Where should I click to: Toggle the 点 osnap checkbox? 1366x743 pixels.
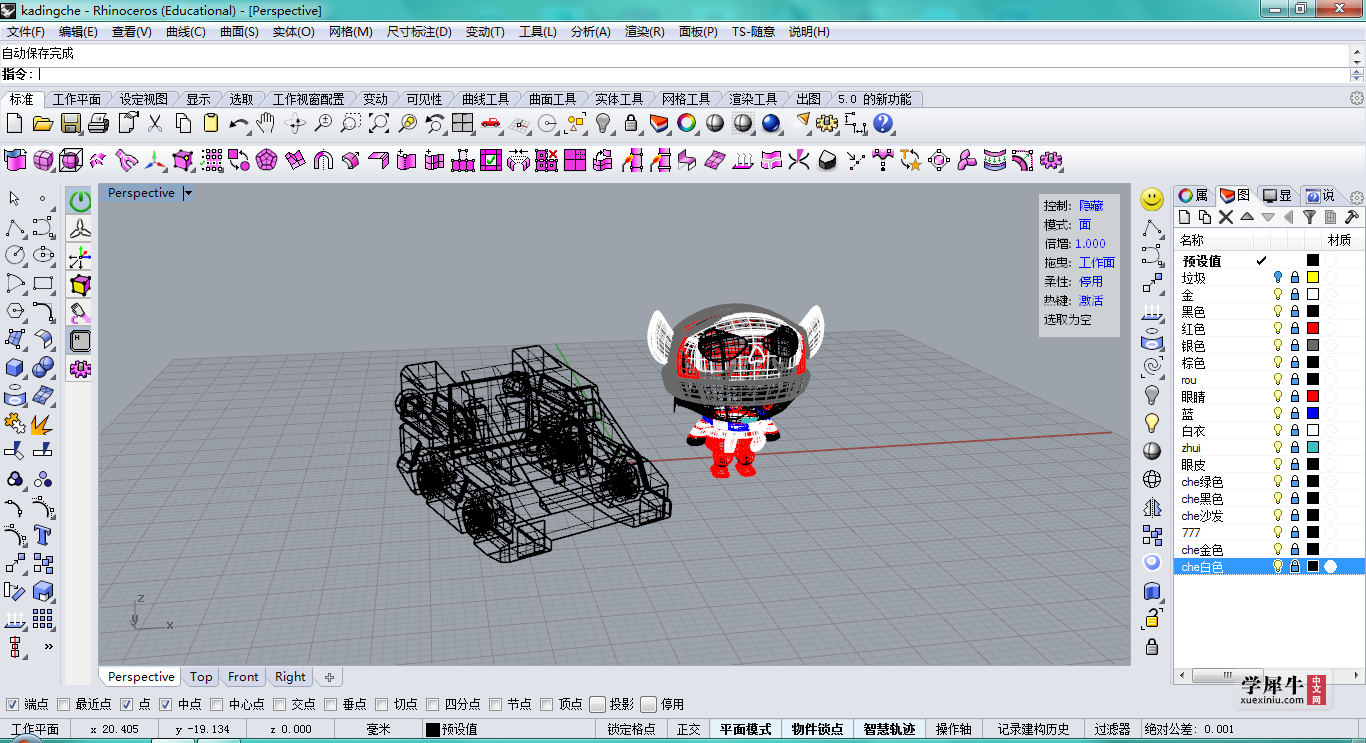[126, 704]
